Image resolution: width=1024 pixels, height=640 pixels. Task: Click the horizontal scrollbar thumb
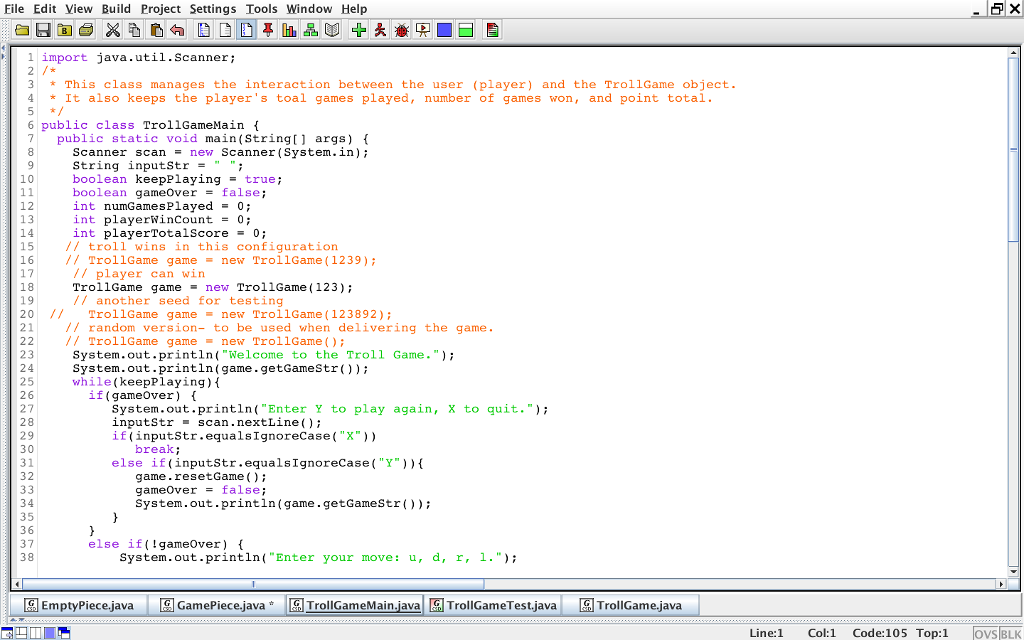point(253,584)
